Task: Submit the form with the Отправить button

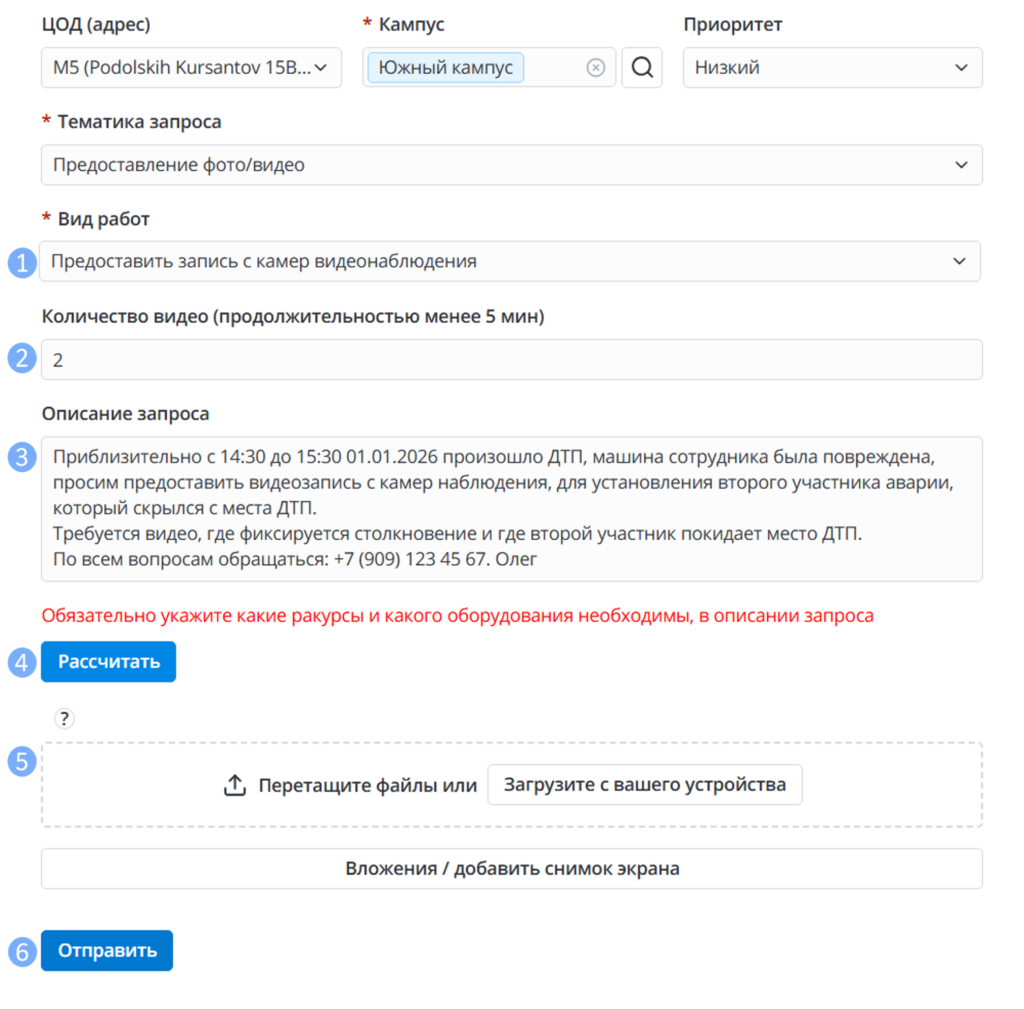Action: click(107, 950)
